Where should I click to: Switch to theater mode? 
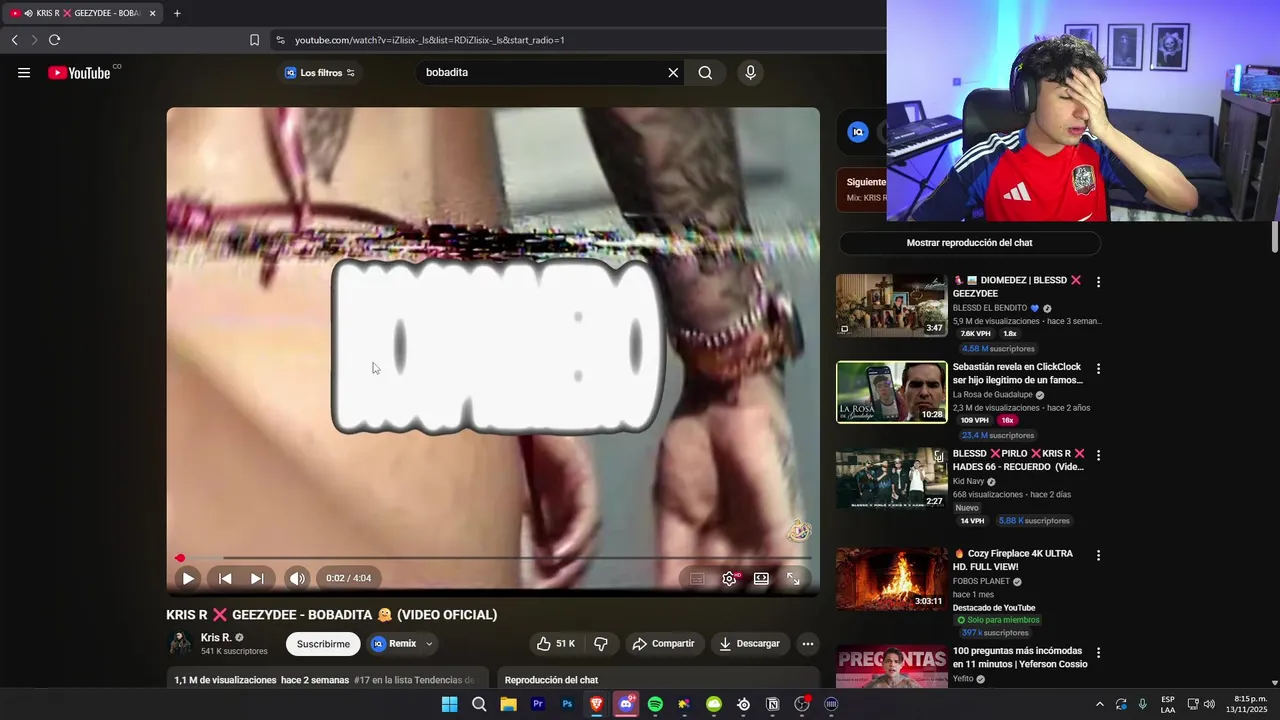tap(761, 578)
